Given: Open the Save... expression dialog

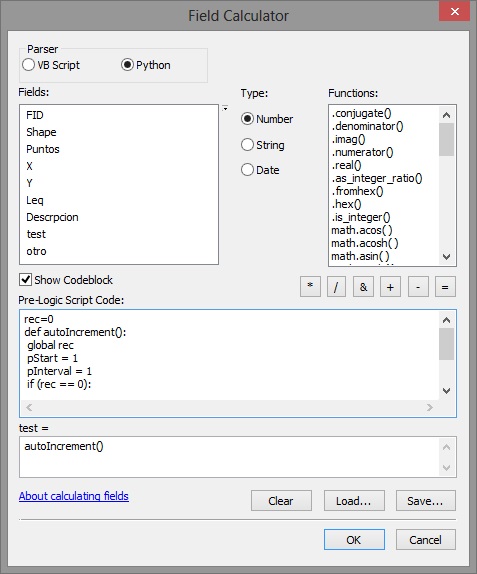Looking at the screenshot, I should (425, 500).
